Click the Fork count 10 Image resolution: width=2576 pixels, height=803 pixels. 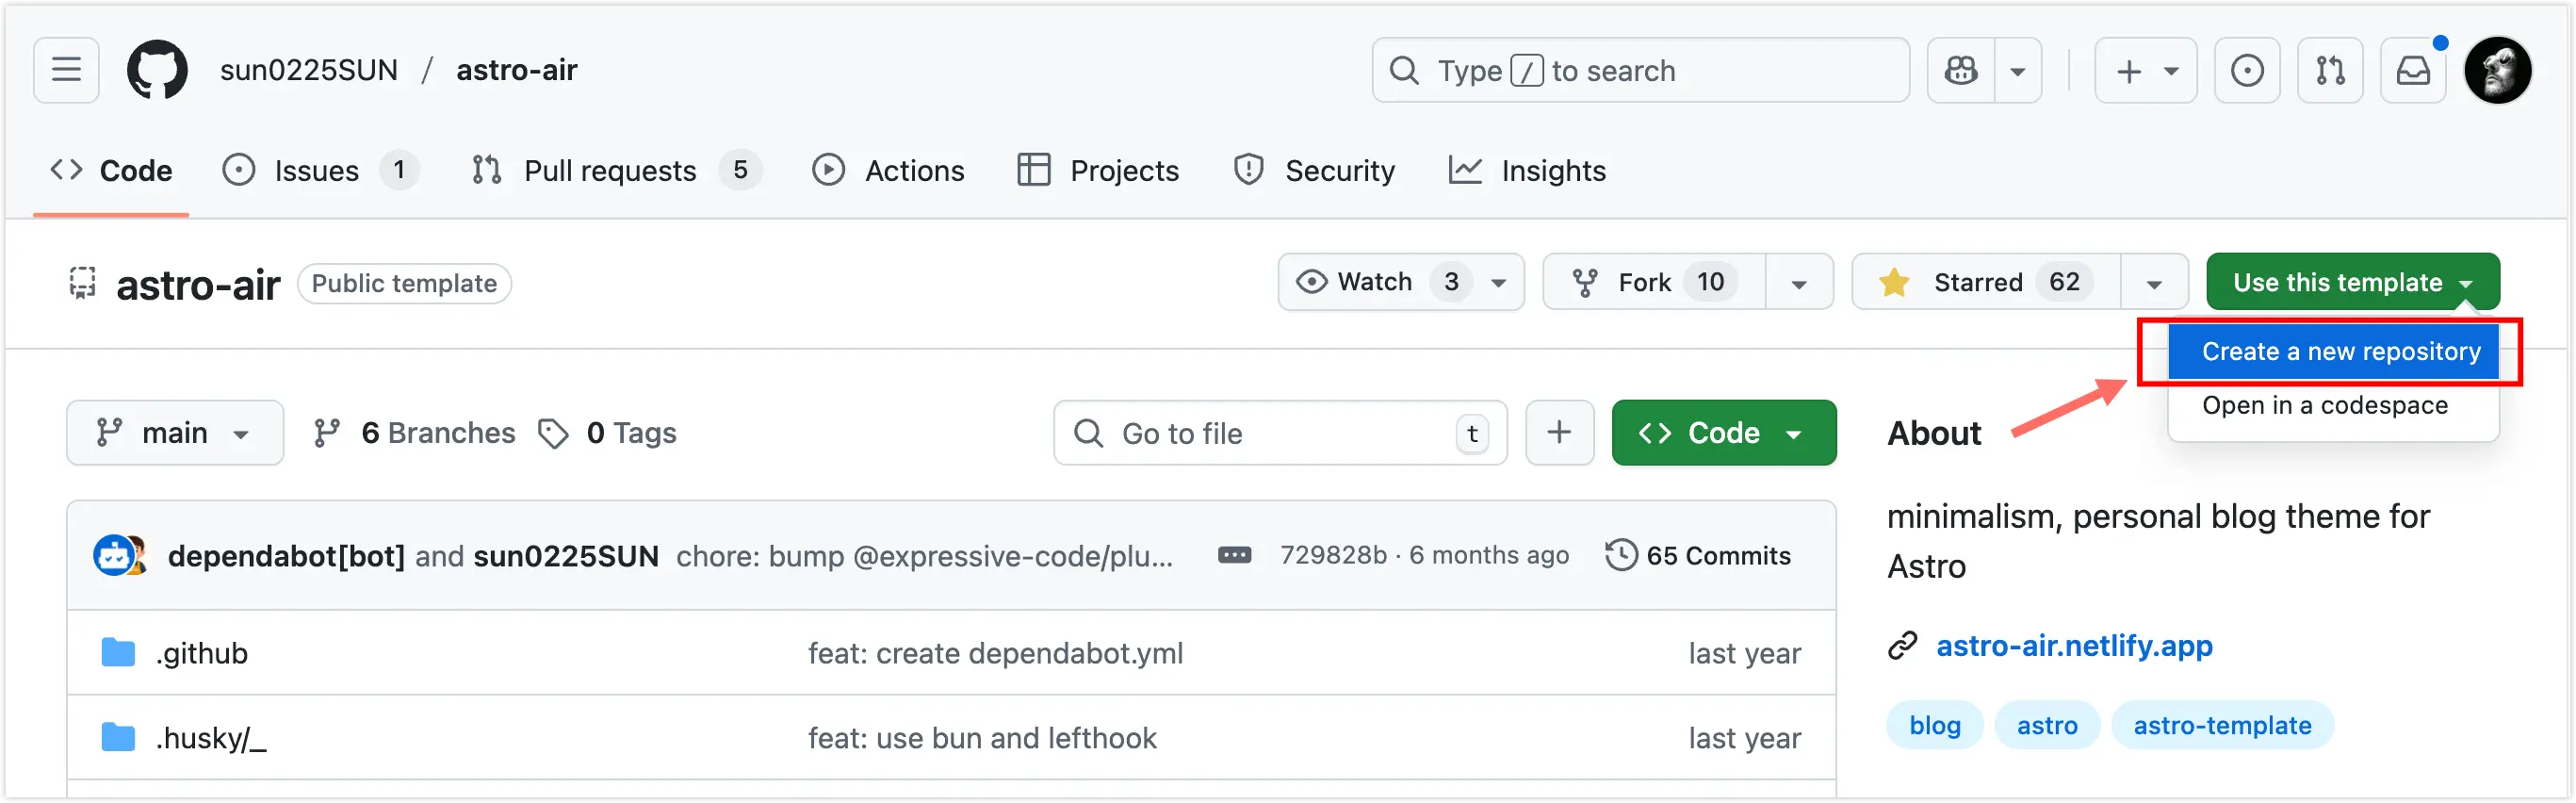[x=1710, y=282]
